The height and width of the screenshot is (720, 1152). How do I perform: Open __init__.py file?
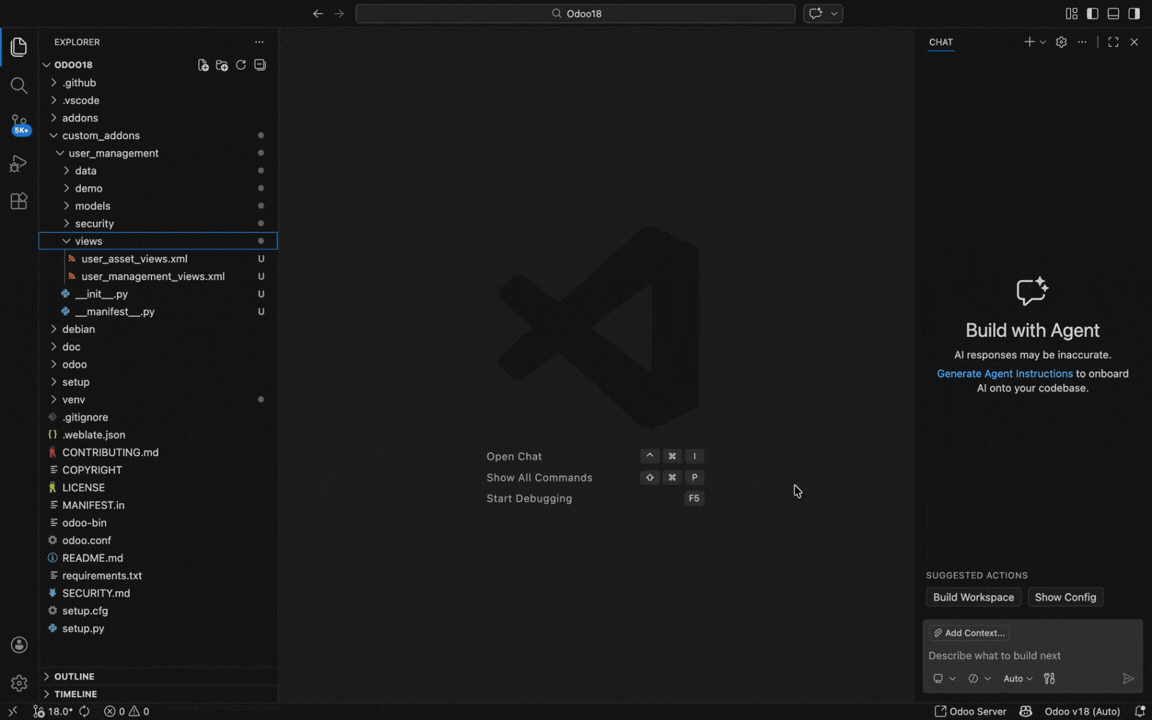(158, 295)
